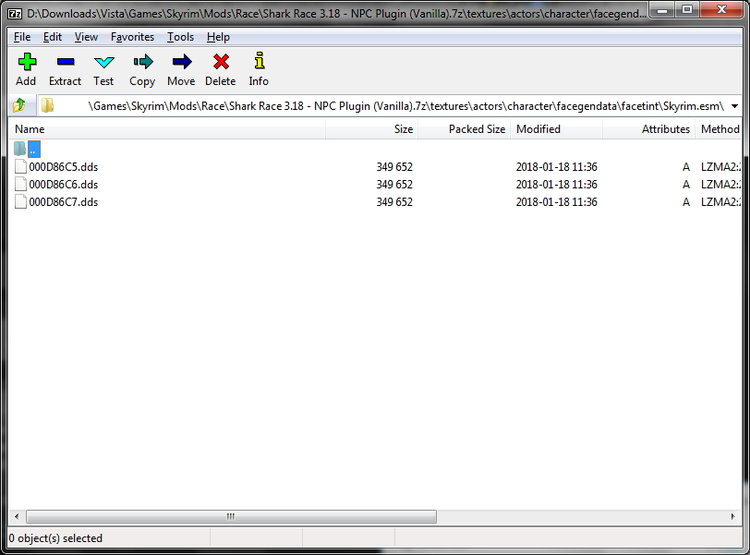Sort by the Packed Size column header
Screen dimensions: 750x555
point(464,129)
